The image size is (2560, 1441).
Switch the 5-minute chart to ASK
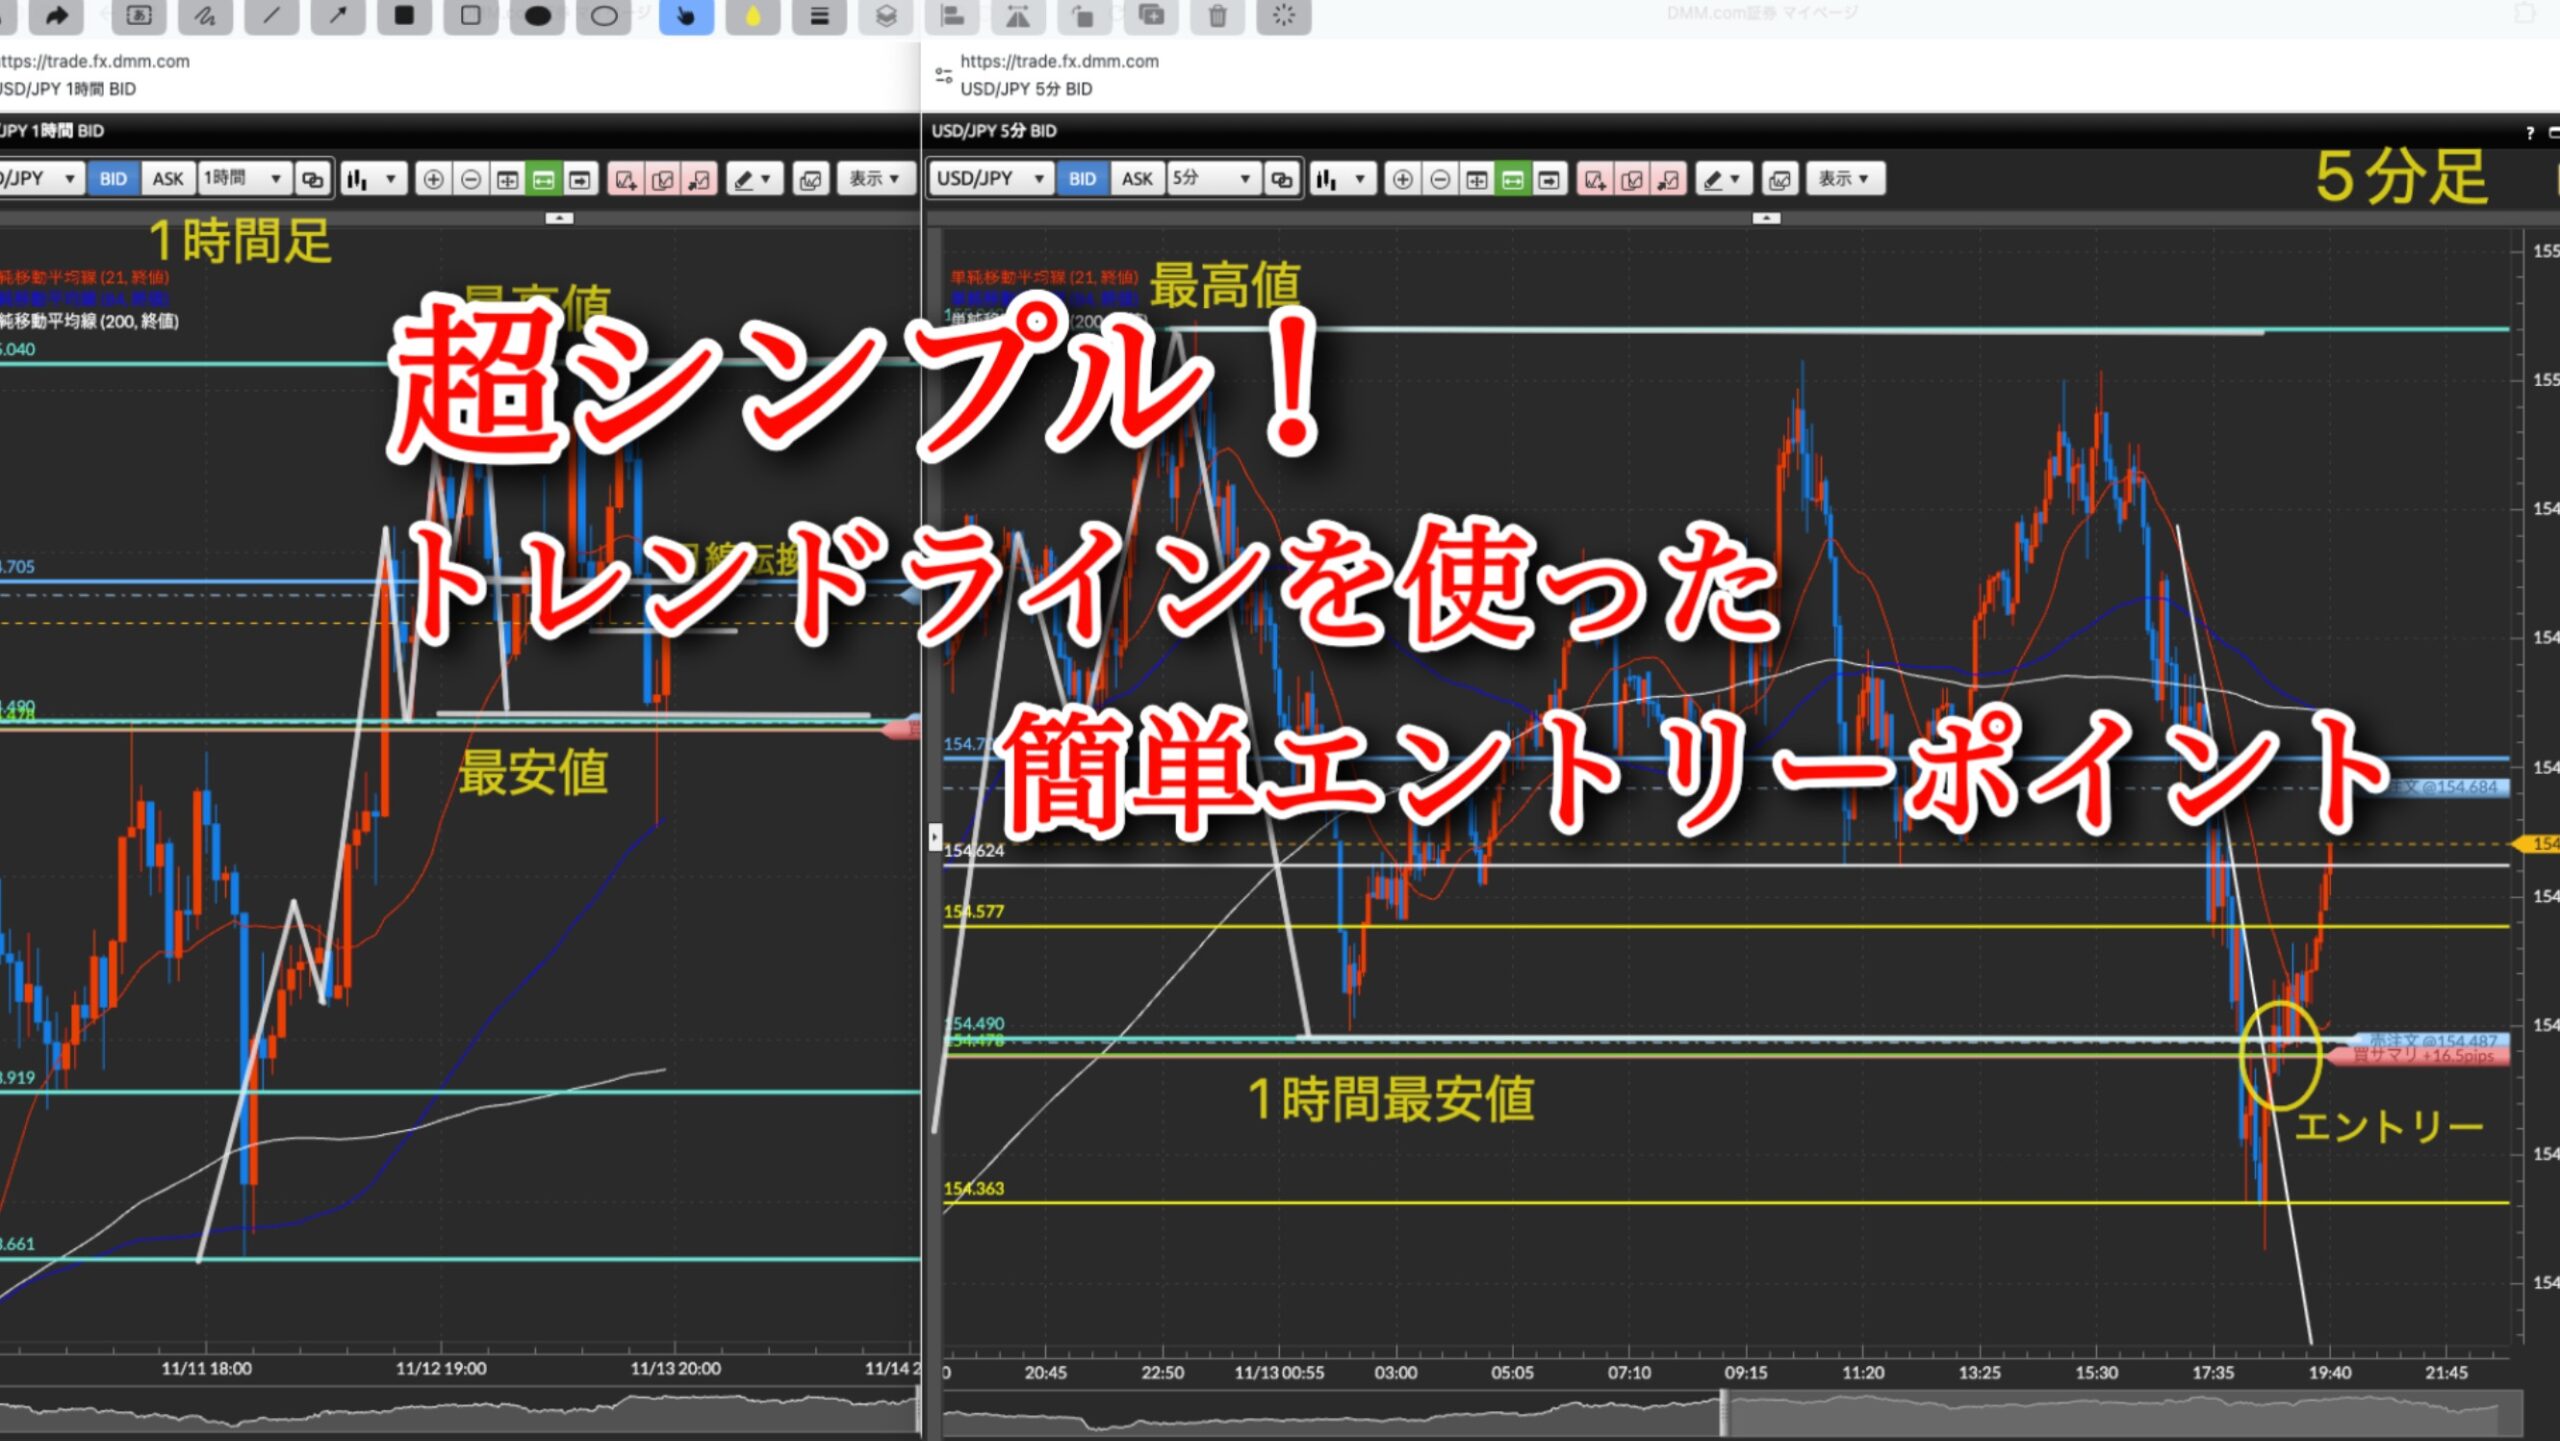tap(1136, 179)
